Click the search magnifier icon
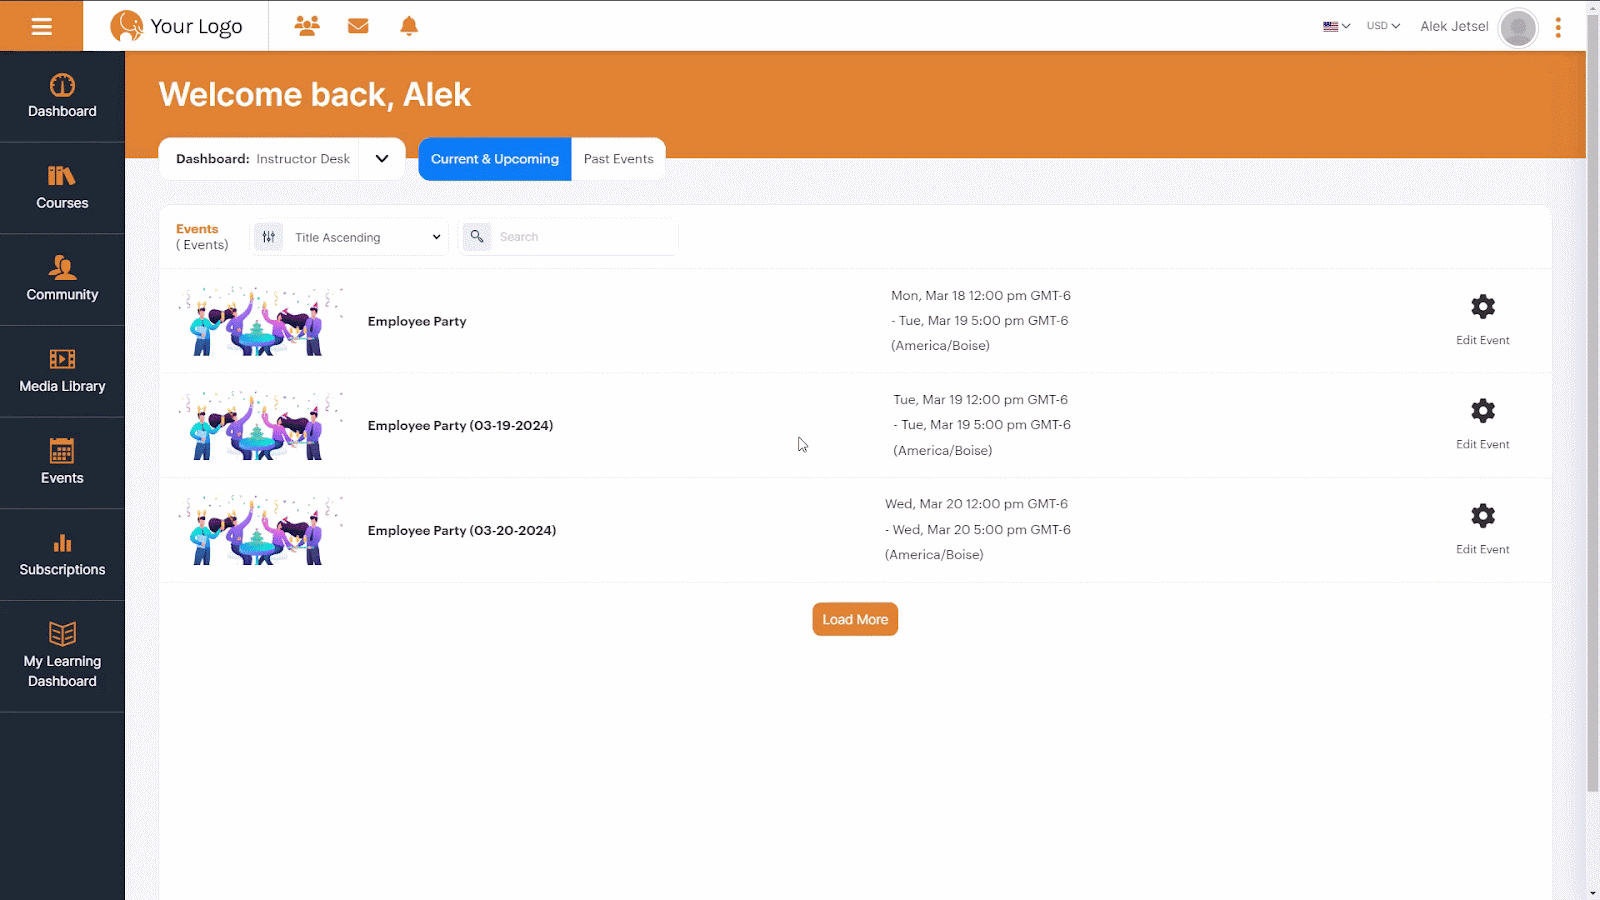Screen dimensions: 1600x900 tap(477, 237)
